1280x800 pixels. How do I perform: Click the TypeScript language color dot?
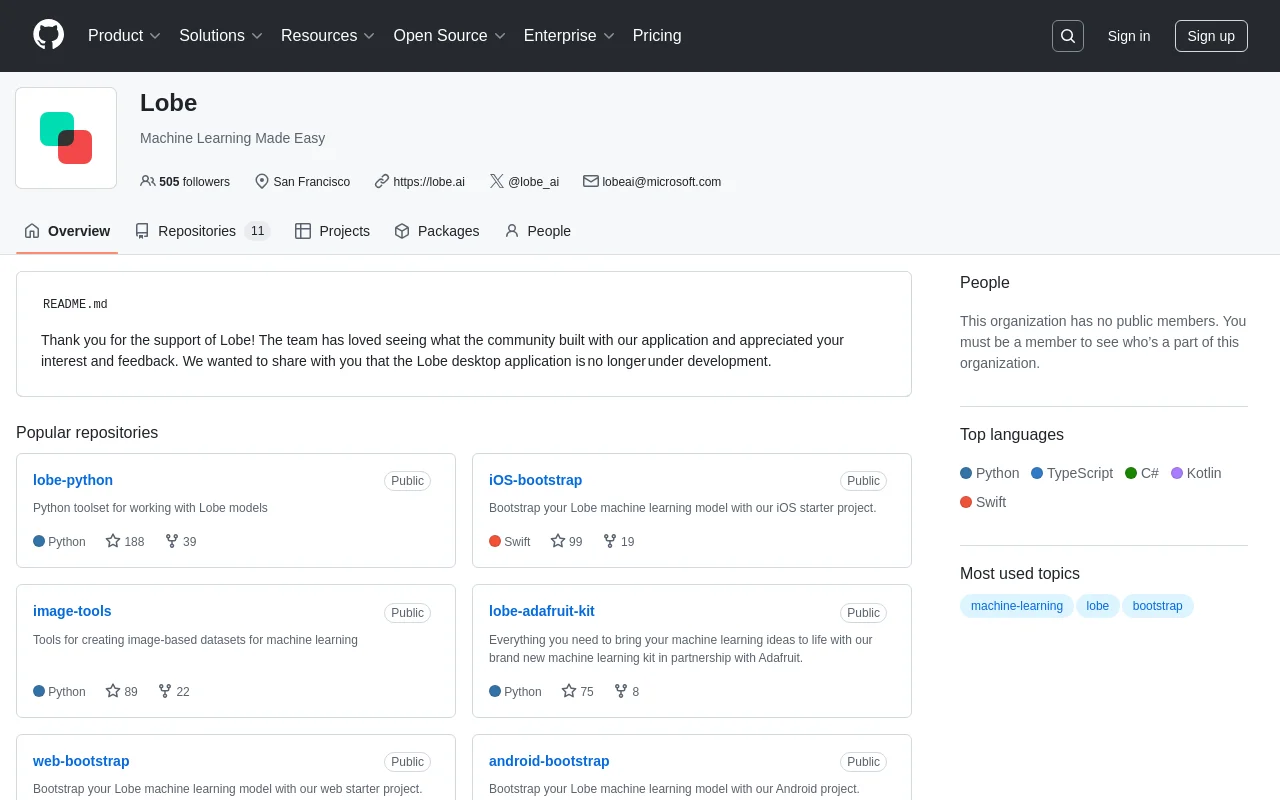pyautogui.click(x=1037, y=473)
